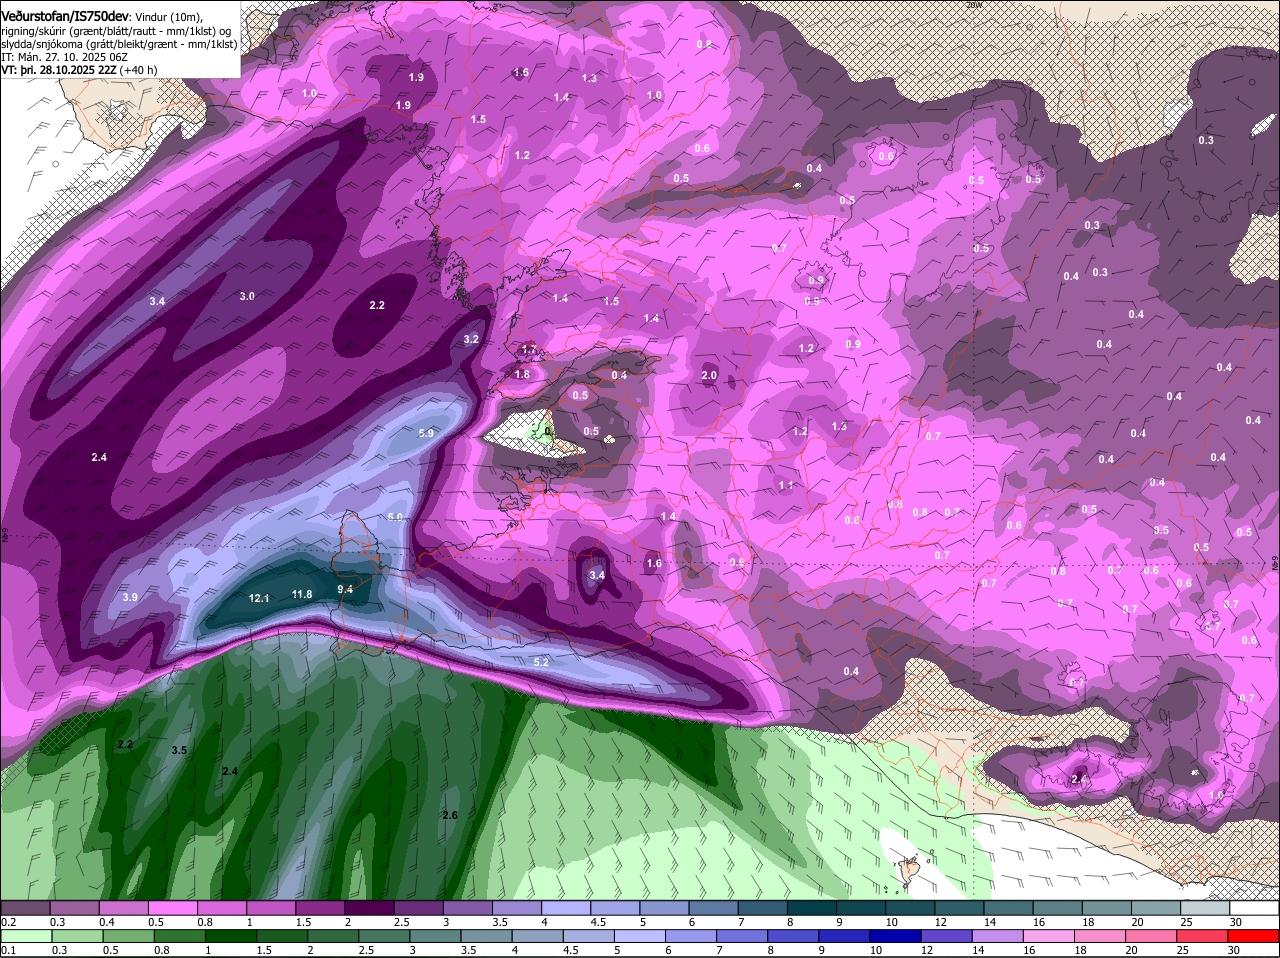Image resolution: width=1280 pixels, height=958 pixels.
Task: Click the 3.2 value near the western coastline
Action: (x=471, y=339)
